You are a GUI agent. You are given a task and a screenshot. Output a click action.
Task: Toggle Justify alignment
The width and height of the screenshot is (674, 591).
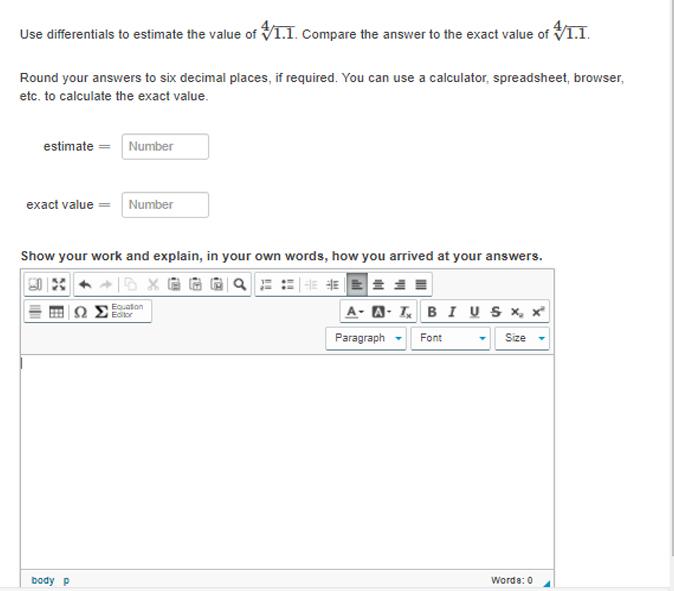pyautogui.click(x=421, y=285)
